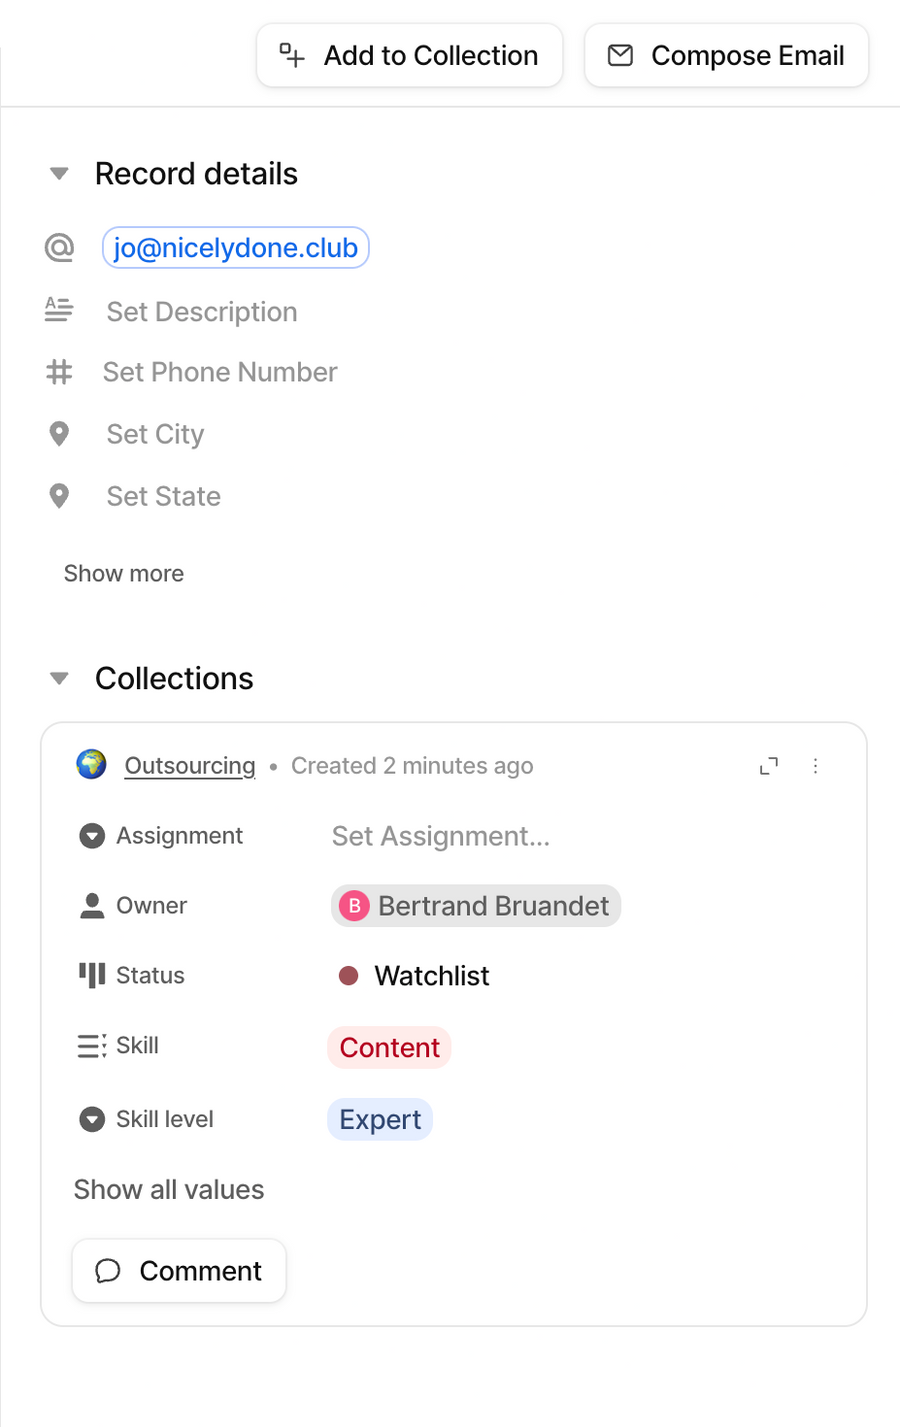
Task: Show more record details
Action: click(x=123, y=573)
